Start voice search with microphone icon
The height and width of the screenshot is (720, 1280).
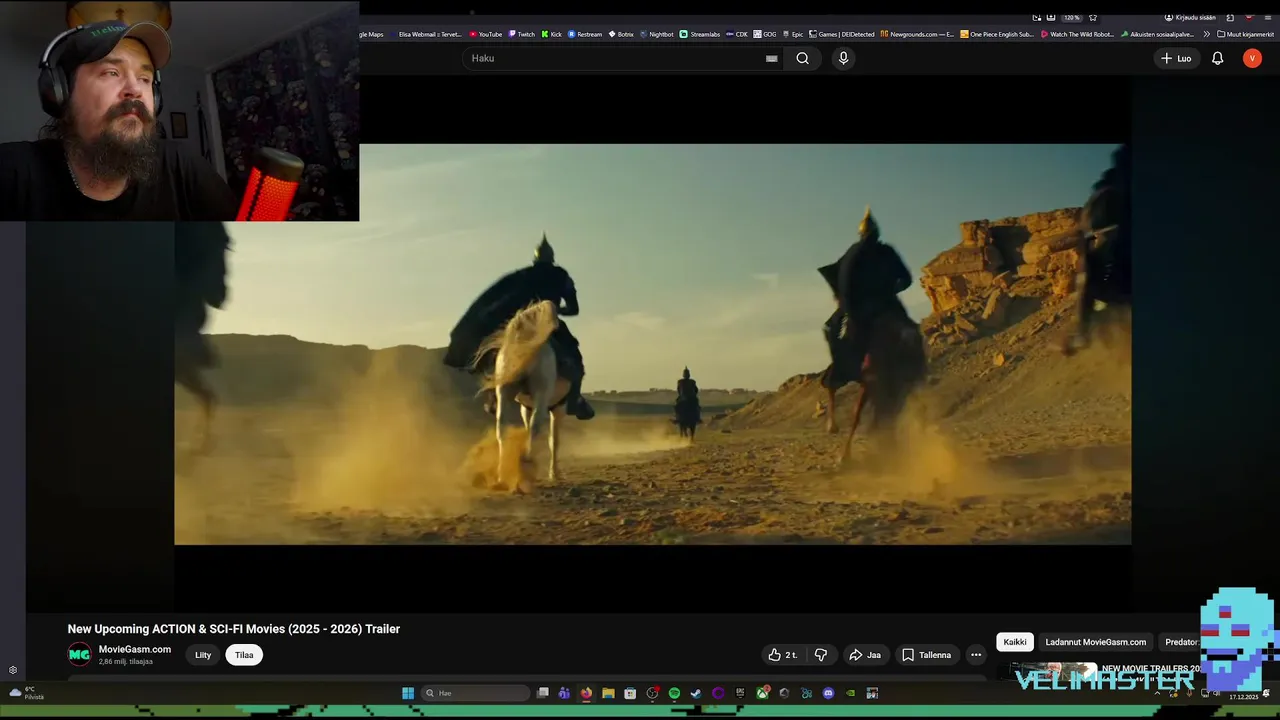tap(843, 58)
